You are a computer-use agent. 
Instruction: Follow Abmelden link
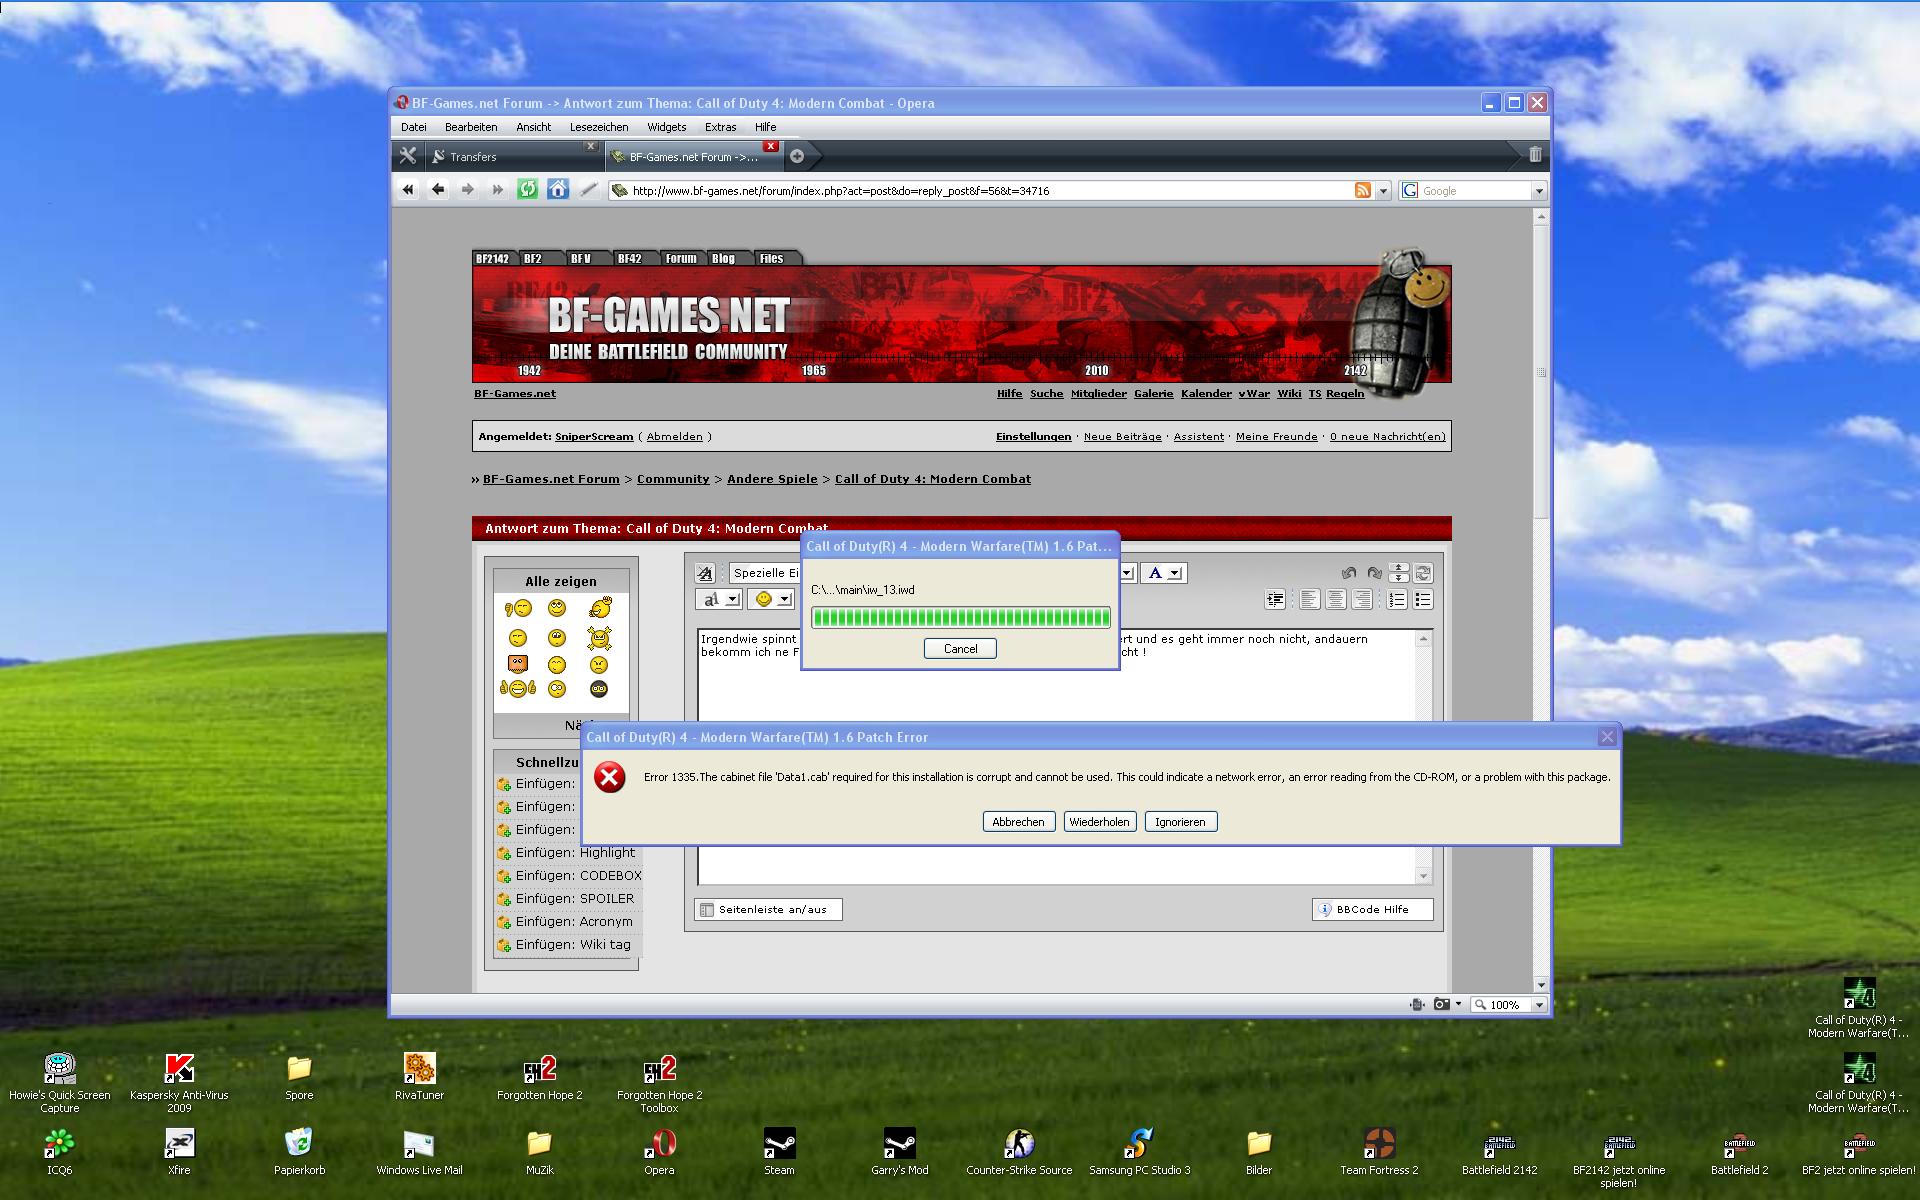point(674,436)
